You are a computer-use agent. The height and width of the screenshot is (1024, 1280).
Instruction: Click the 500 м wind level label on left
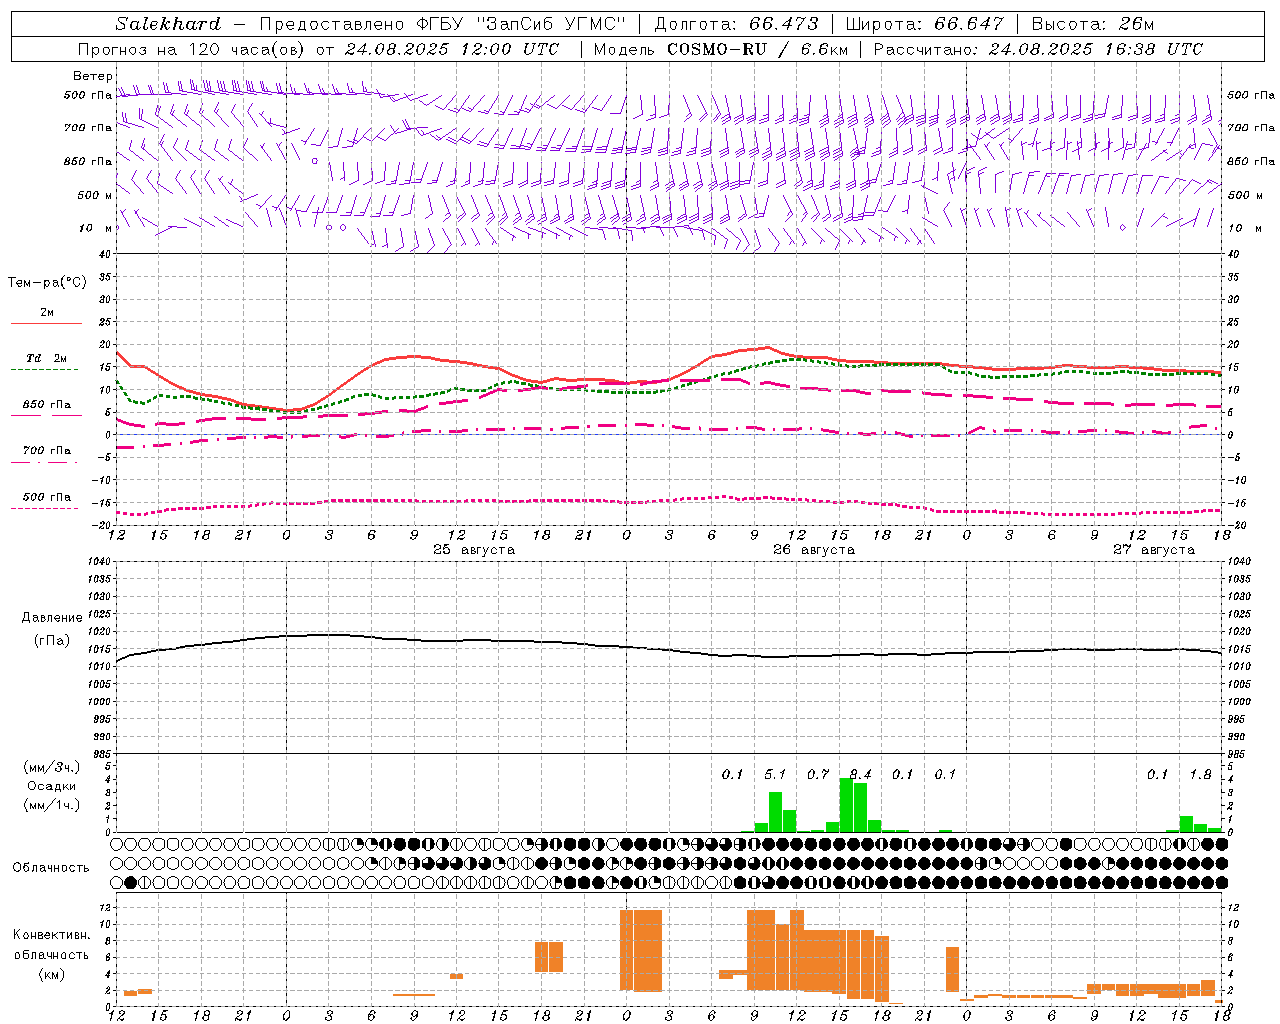tap(95, 195)
